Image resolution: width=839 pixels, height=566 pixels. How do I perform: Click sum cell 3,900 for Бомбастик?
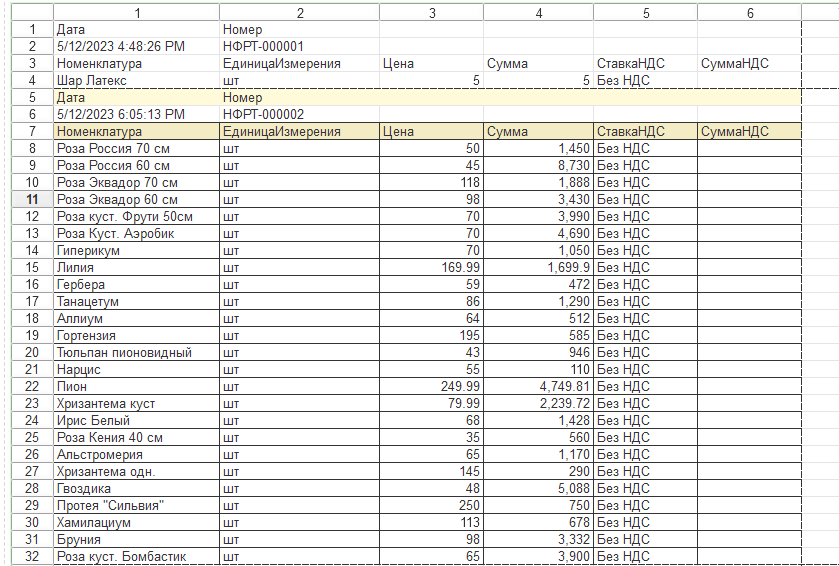click(538, 556)
